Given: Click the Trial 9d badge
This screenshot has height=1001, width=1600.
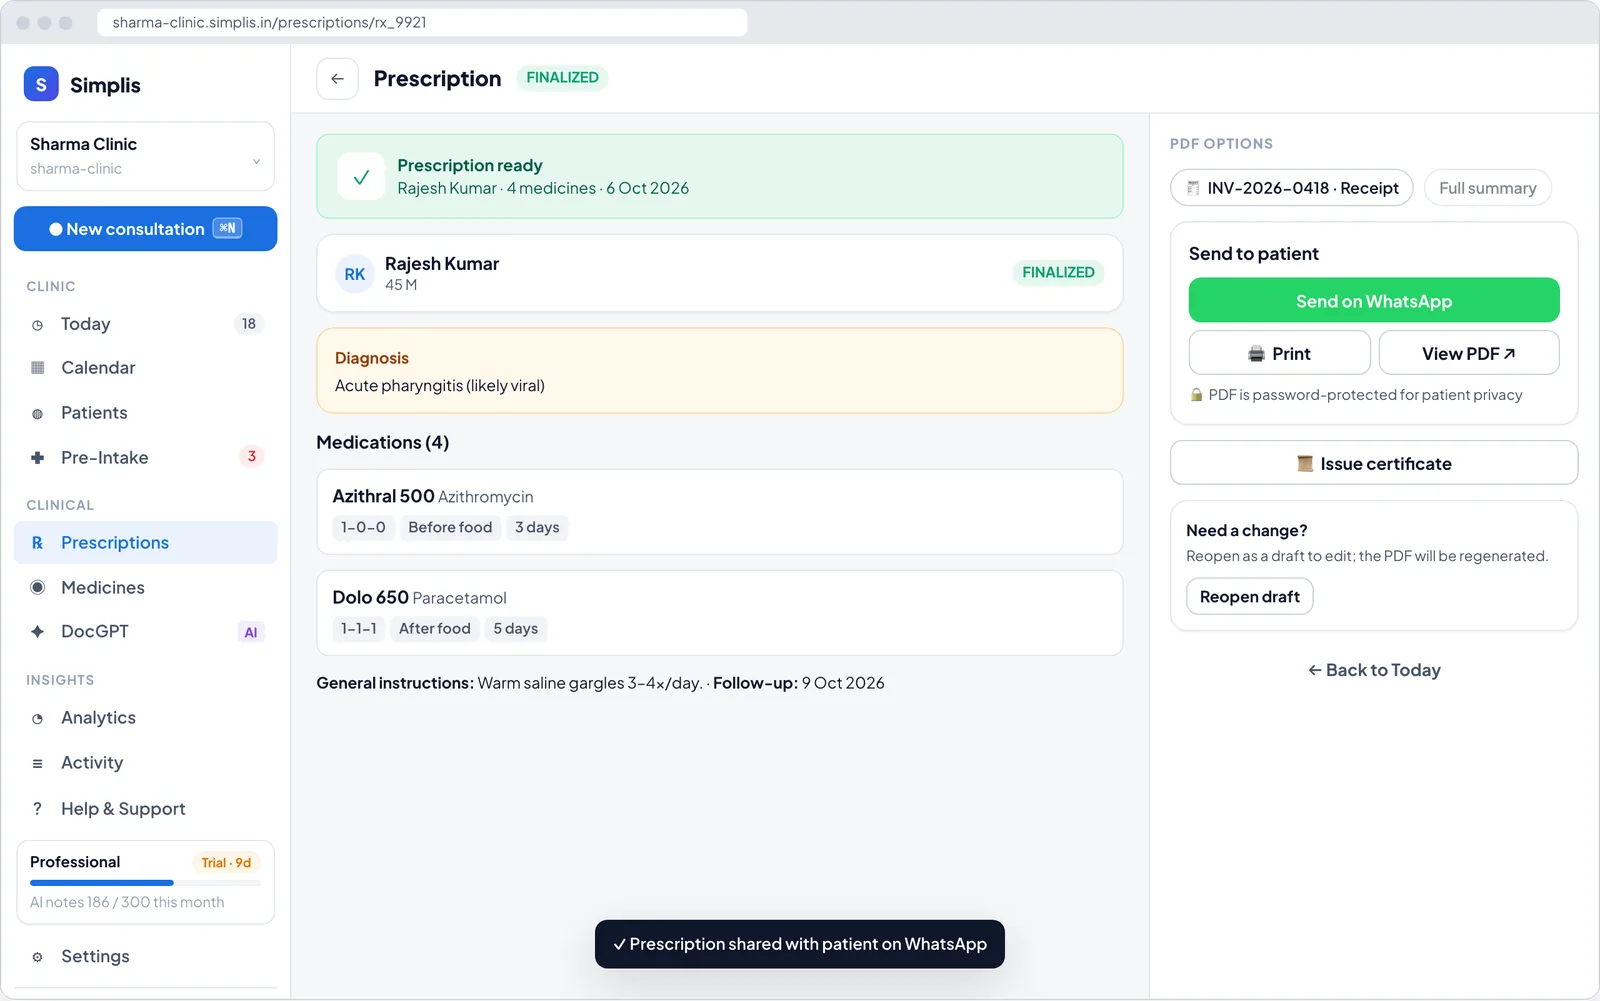Looking at the screenshot, I should point(226,863).
